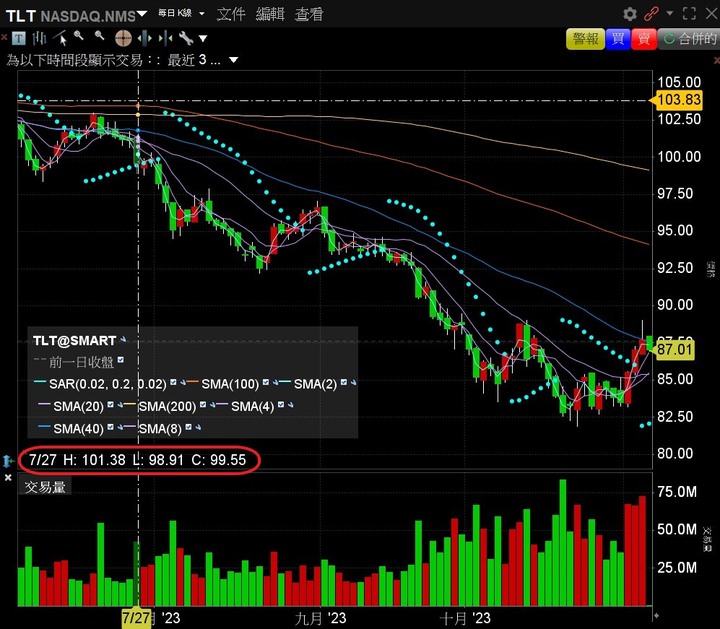This screenshot has width=720, height=629.
Task: Click the 105.00 price axis label
Action: coord(679,83)
